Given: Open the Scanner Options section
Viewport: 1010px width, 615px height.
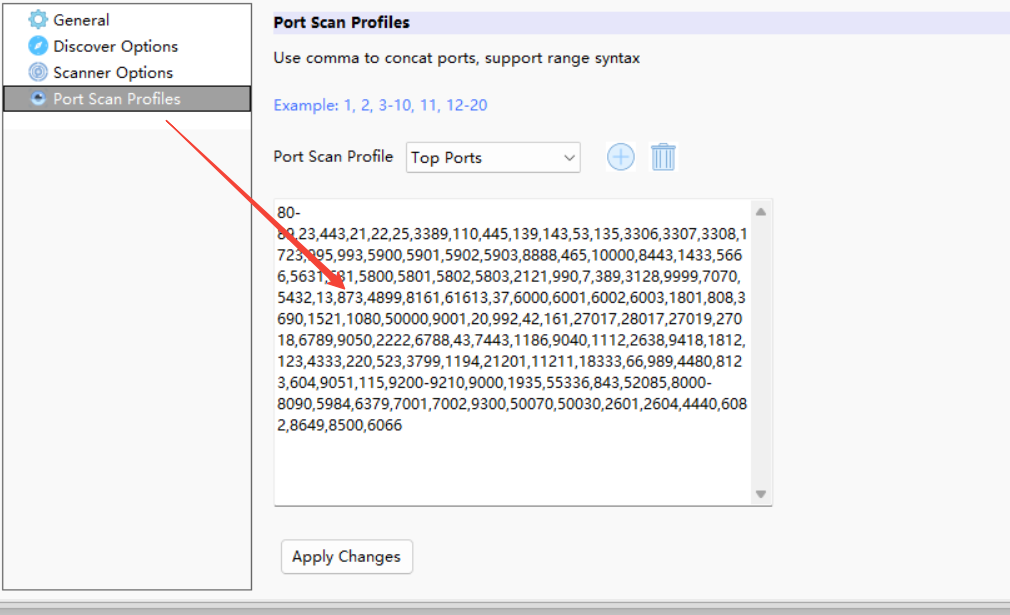Looking at the screenshot, I should point(113,73).
